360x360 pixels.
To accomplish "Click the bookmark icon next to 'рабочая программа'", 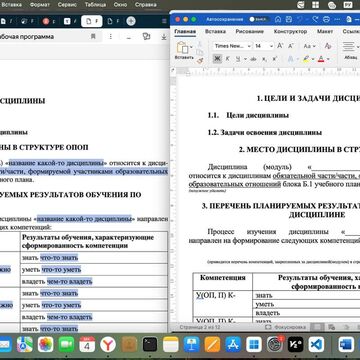I will pyautogui.click(x=93, y=36).
